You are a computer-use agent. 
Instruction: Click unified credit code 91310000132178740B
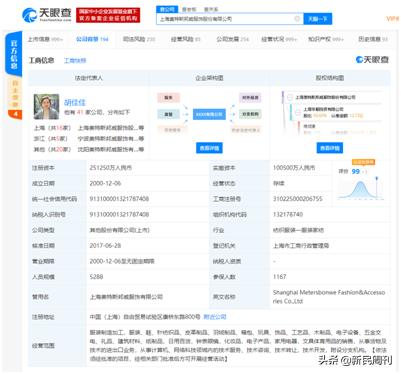[x=119, y=199]
